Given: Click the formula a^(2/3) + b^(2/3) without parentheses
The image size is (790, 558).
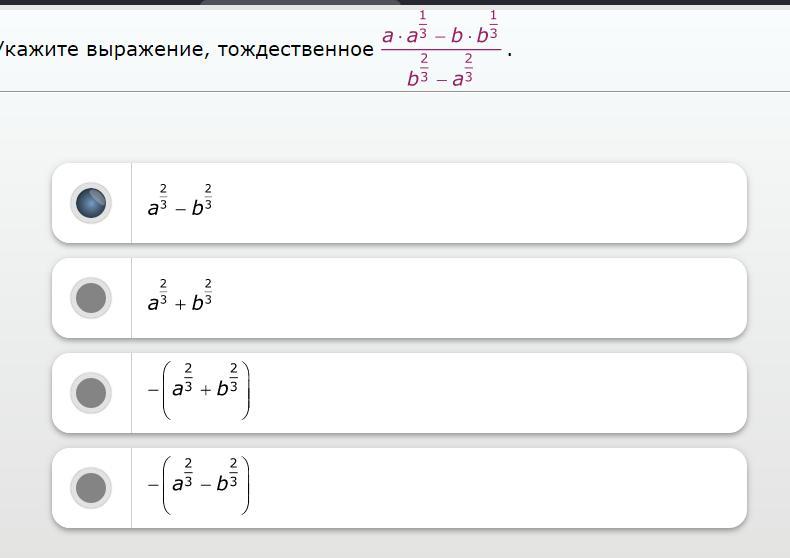Looking at the screenshot, I should click(x=180, y=296).
